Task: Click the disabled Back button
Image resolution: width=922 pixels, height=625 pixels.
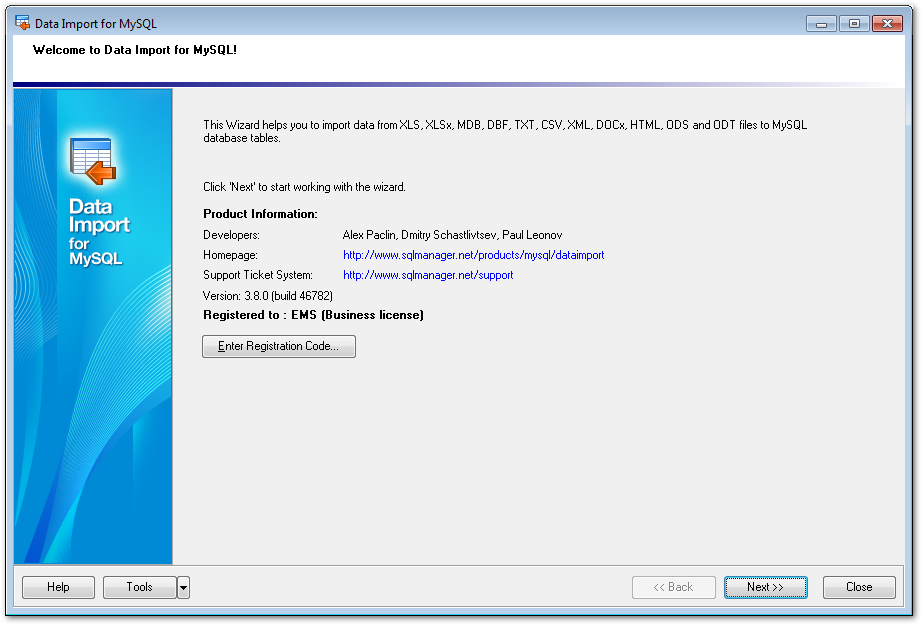Action: click(x=673, y=587)
